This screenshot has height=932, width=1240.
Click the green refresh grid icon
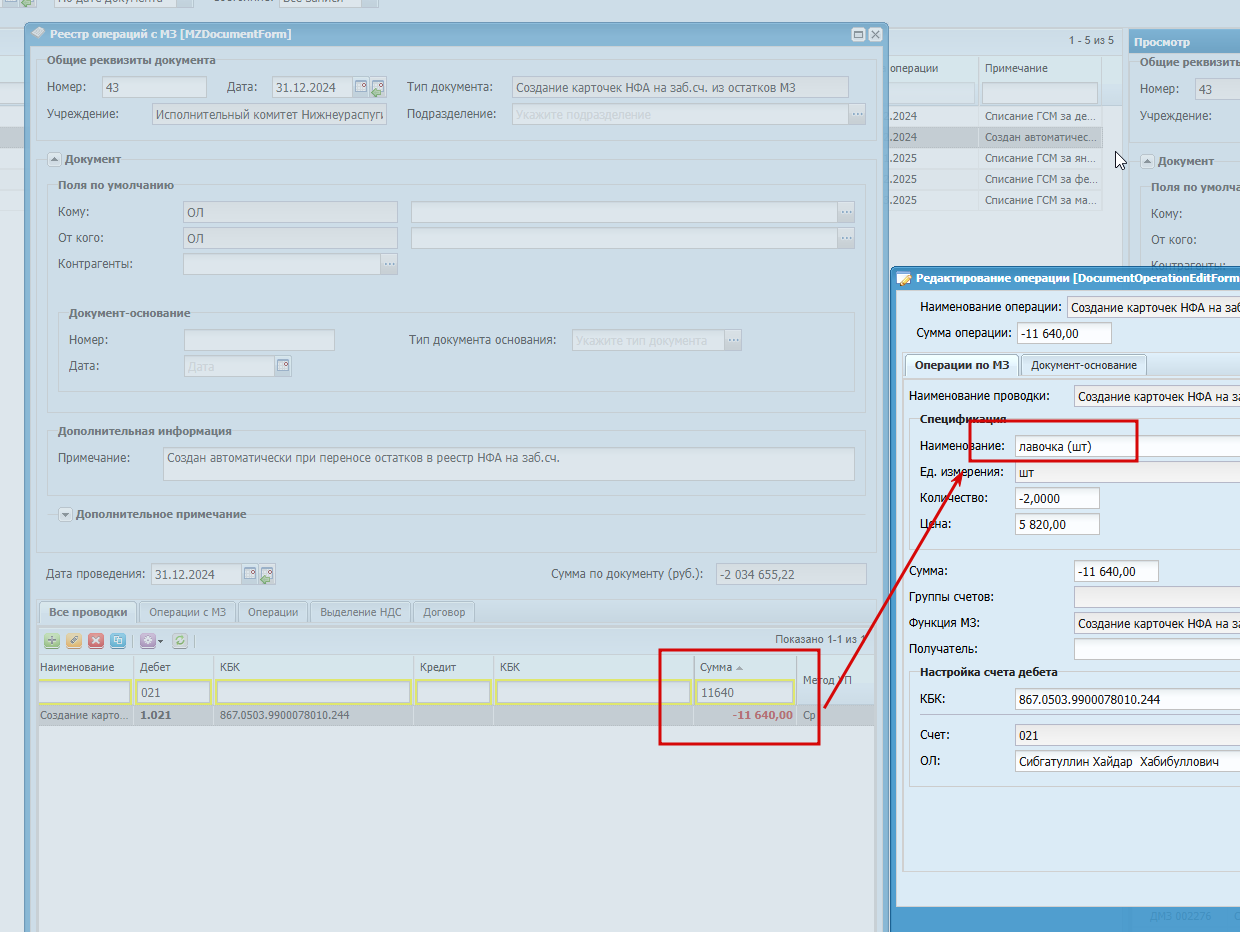pos(180,640)
